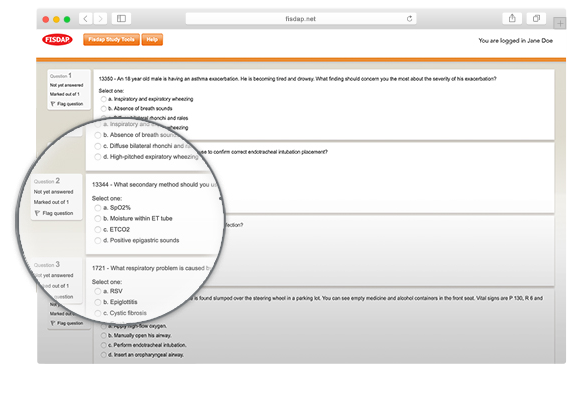570x410 pixels.
Task: Open the browser share icon
Action: click(512, 18)
